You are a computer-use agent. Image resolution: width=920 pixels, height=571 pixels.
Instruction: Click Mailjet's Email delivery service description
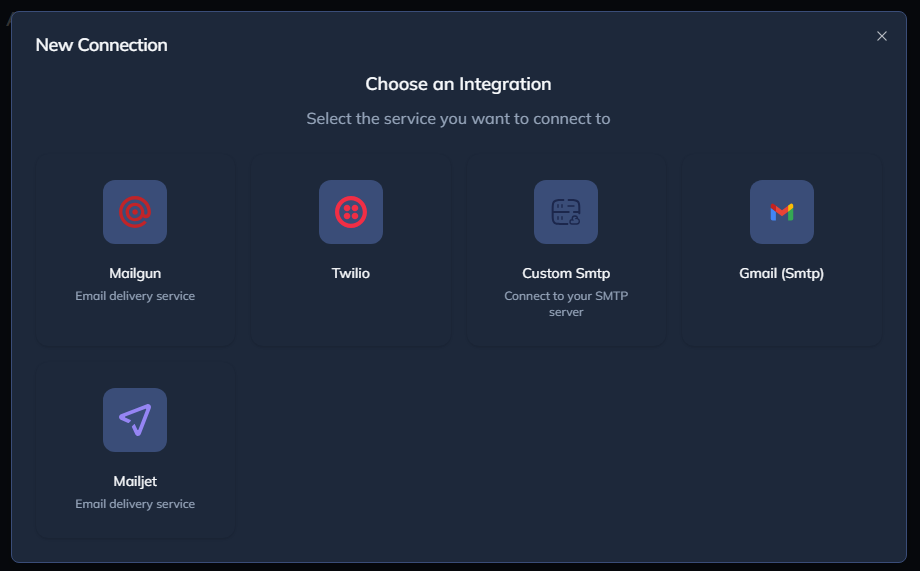135,504
